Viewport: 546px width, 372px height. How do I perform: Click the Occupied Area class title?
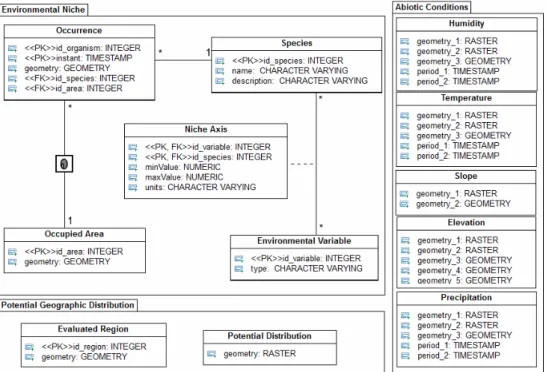(x=75, y=234)
